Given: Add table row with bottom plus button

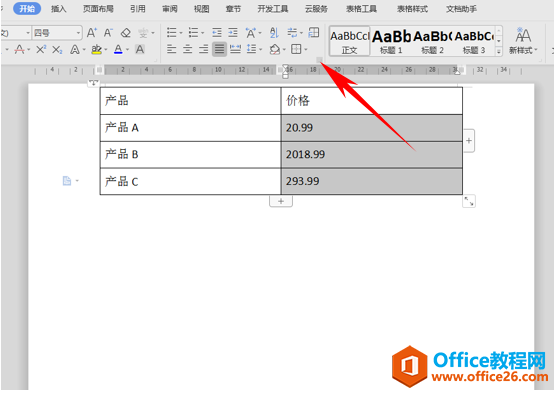Looking at the screenshot, I should [281, 201].
